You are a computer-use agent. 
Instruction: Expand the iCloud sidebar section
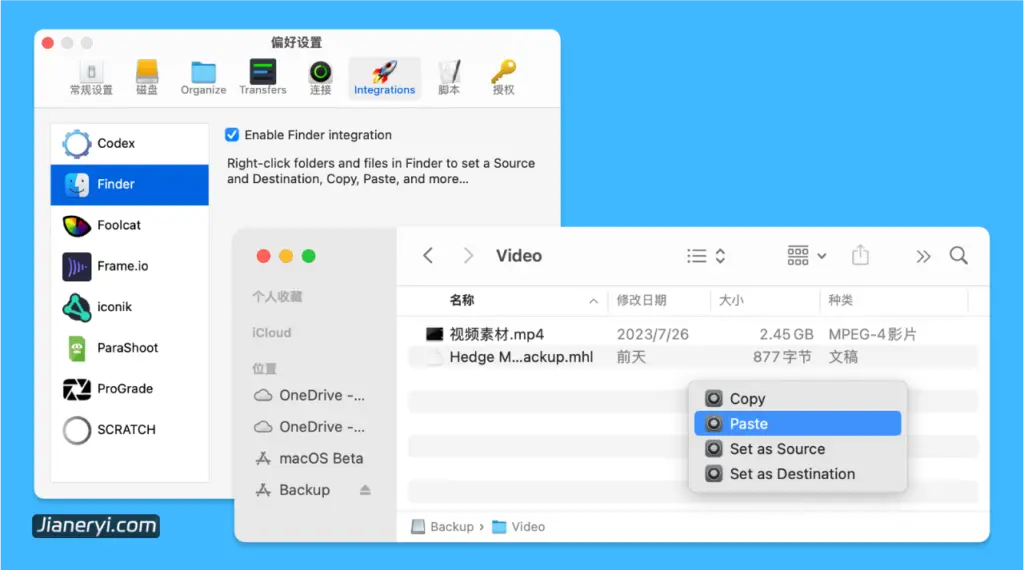tap(272, 333)
